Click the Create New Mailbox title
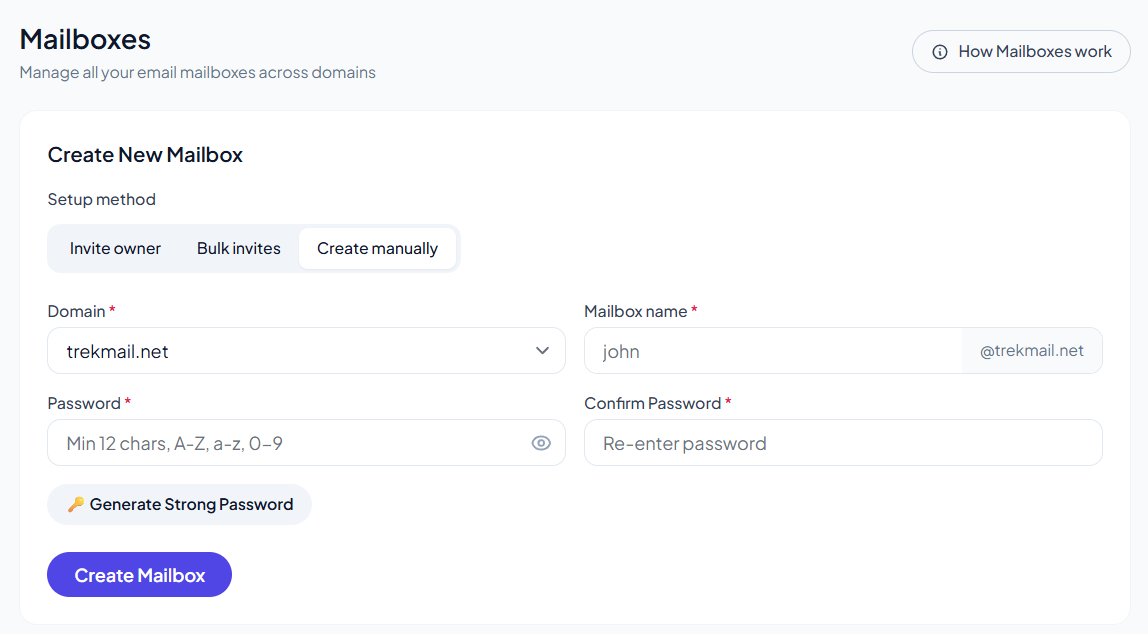1148x634 pixels. 145,155
